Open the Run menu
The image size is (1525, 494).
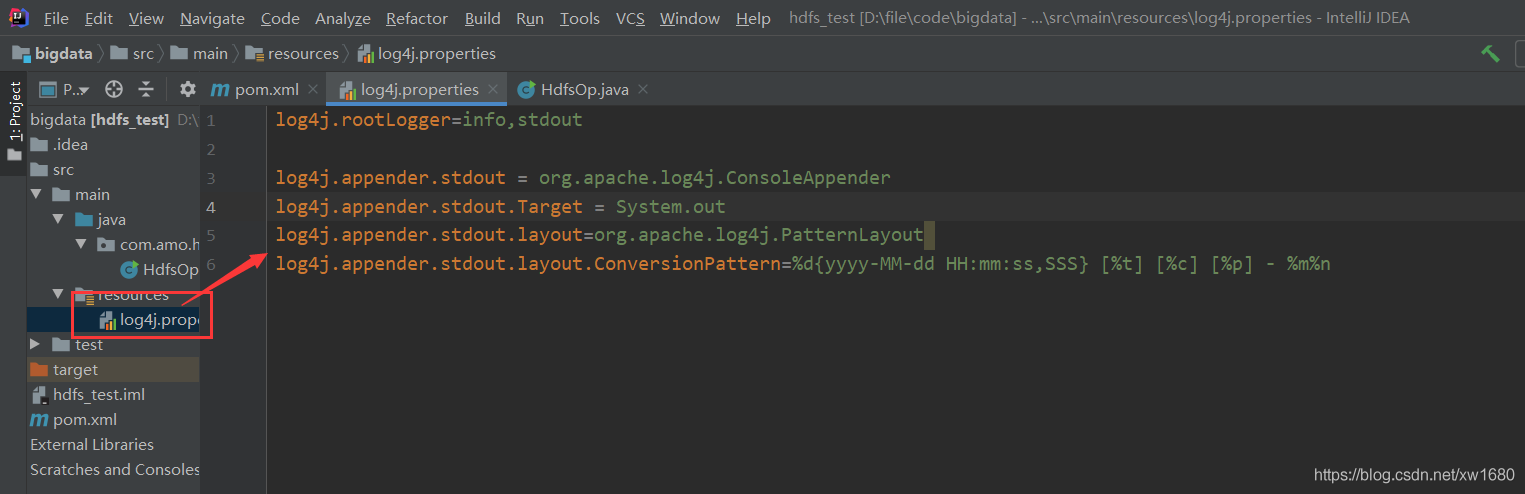(530, 18)
